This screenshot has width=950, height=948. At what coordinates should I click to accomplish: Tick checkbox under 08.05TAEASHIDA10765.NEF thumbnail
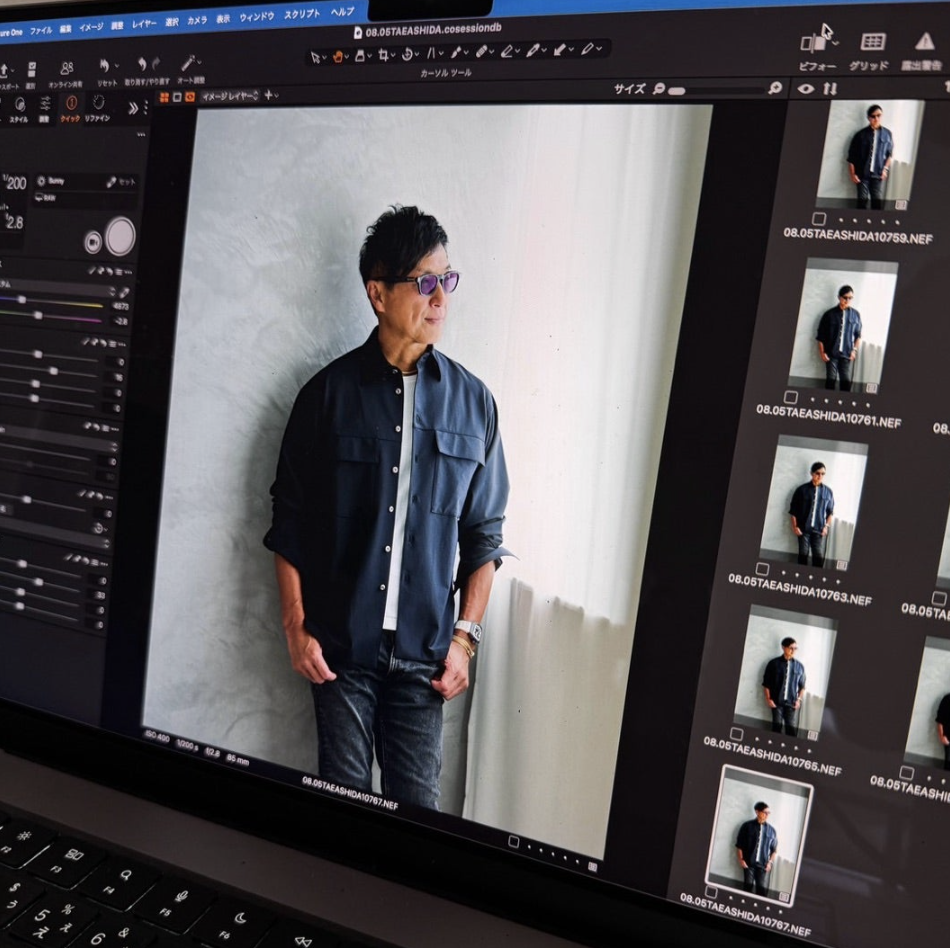(x=736, y=734)
